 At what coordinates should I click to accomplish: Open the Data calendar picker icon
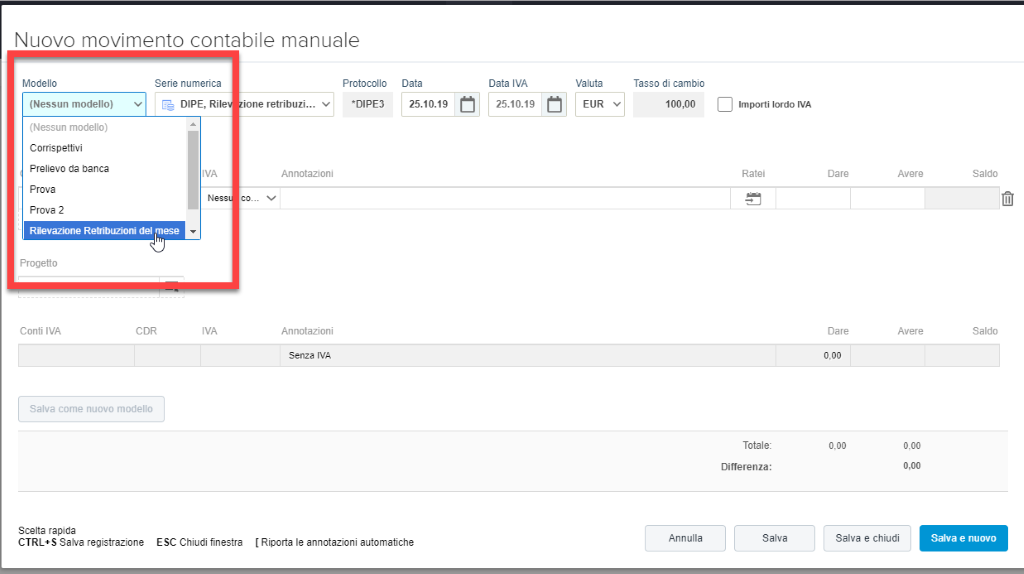[467, 104]
